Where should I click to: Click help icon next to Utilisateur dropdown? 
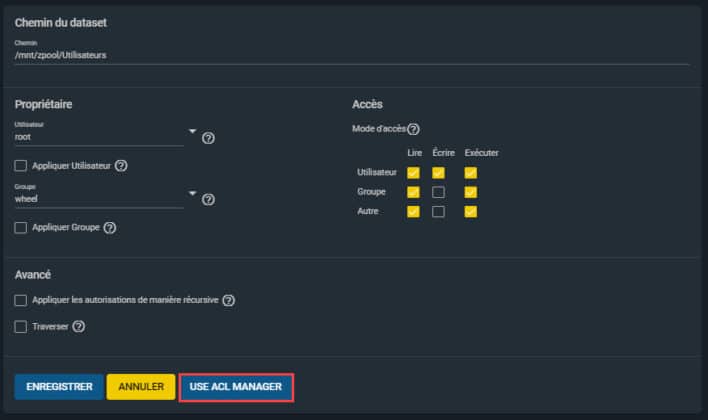coord(208,138)
